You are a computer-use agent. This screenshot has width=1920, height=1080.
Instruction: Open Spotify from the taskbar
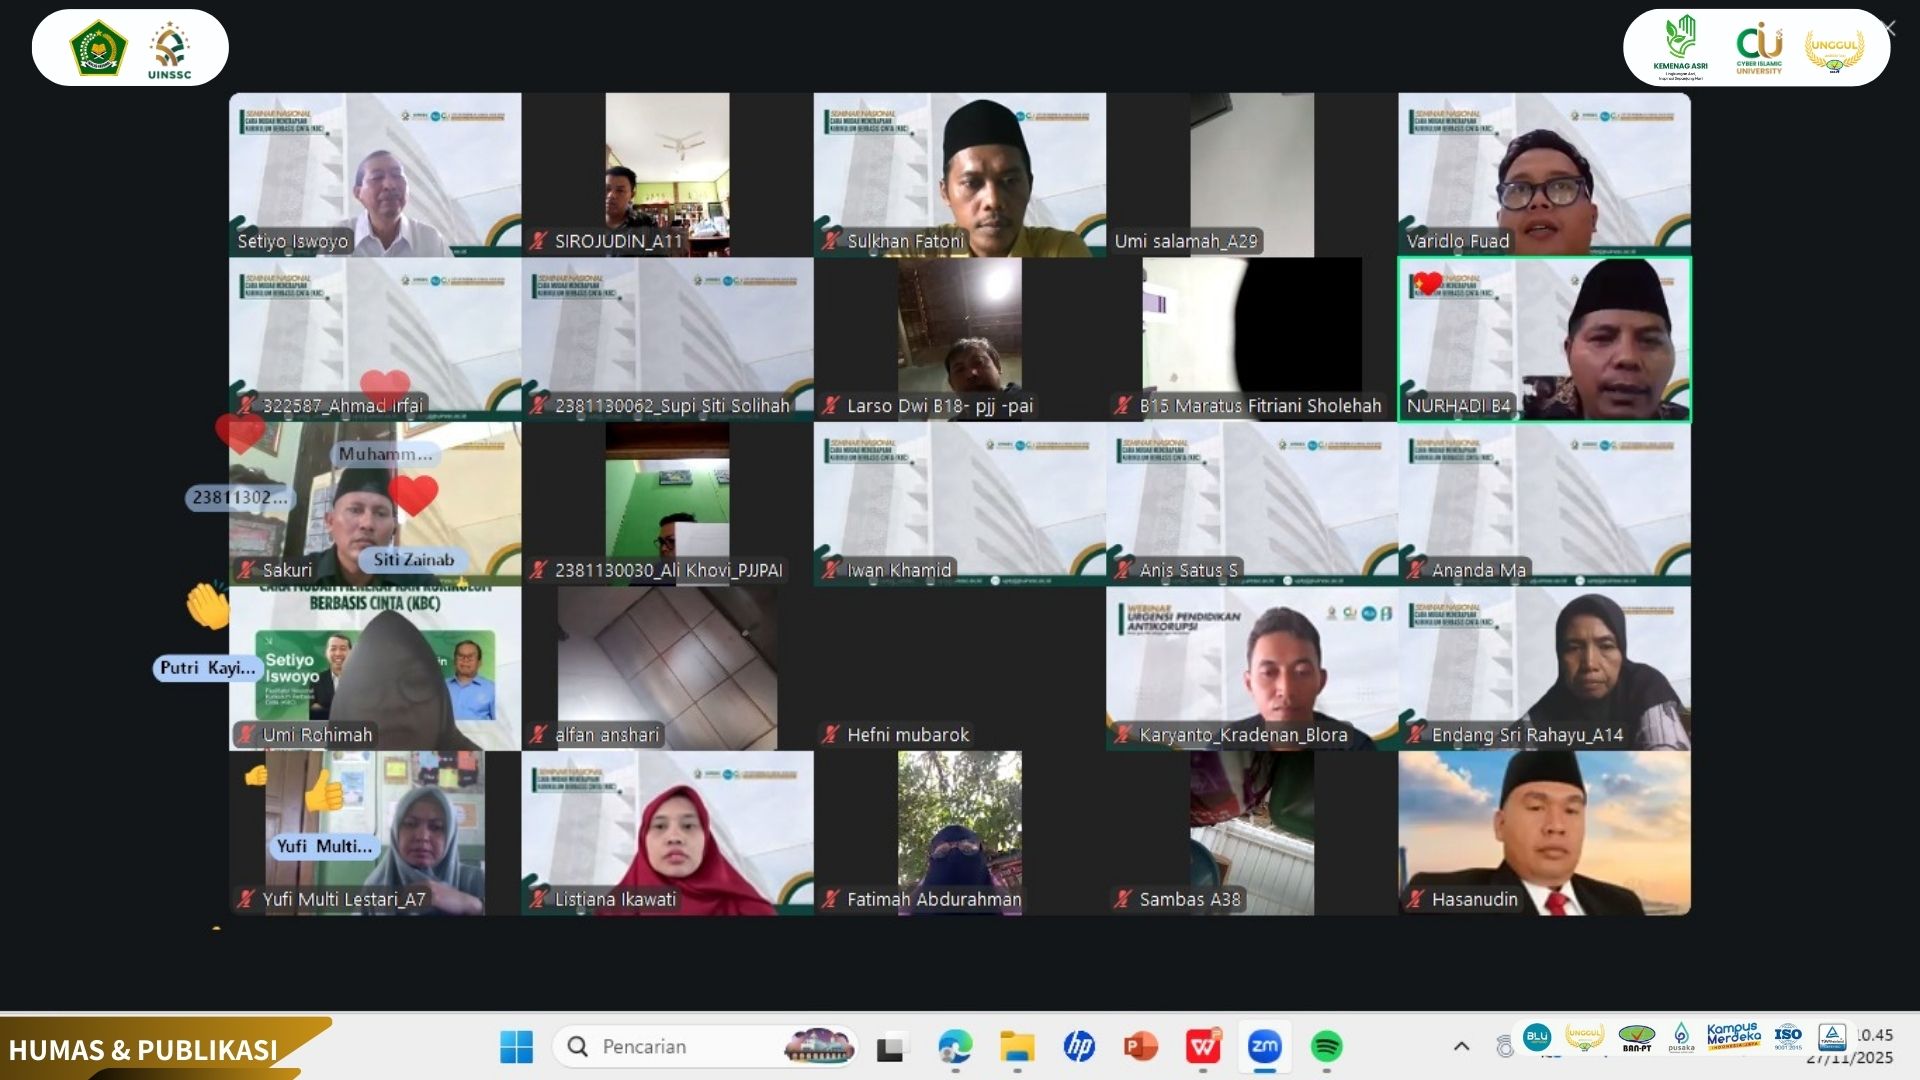[1327, 1047]
